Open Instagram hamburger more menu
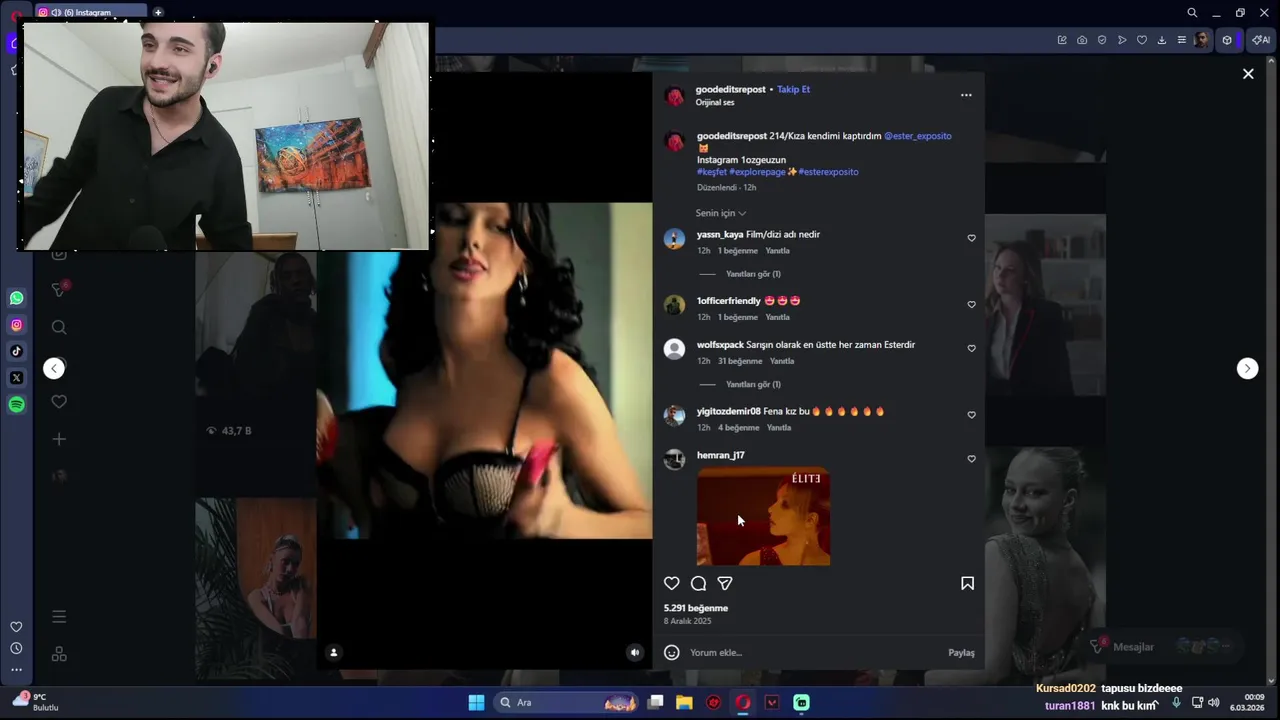Image resolution: width=1280 pixels, height=720 pixels. pos(59,616)
